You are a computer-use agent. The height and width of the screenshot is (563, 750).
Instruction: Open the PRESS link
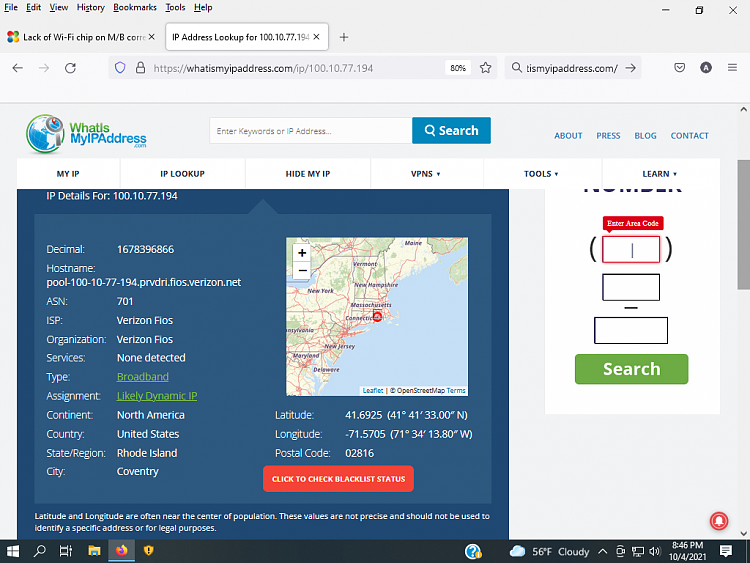click(608, 136)
